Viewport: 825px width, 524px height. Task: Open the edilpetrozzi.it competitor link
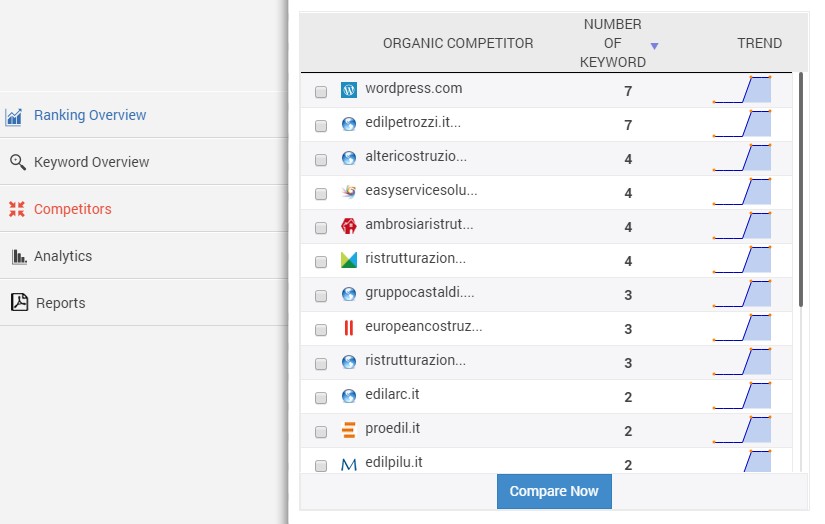[413, 123]
